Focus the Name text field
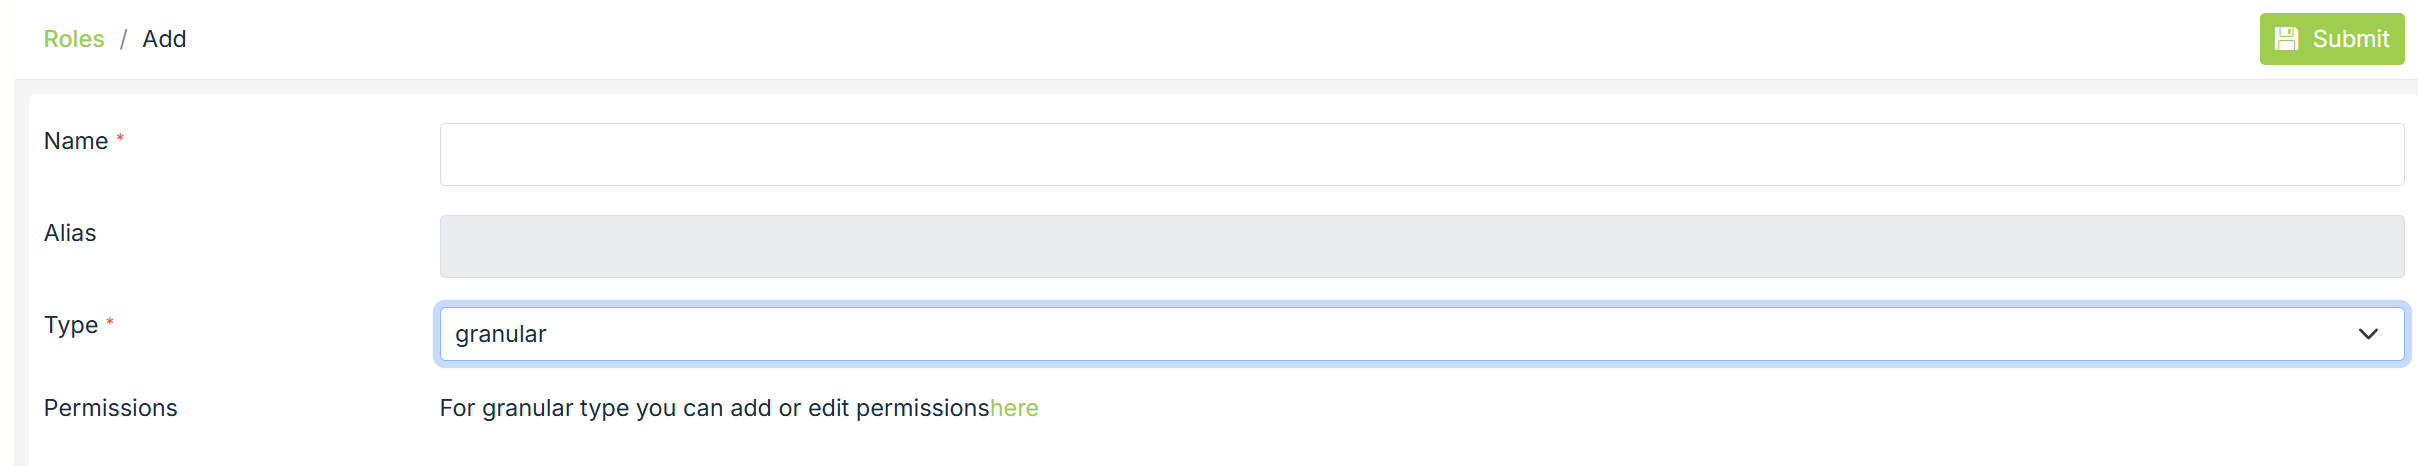2418x466 pixels. tap(1420, 154)
